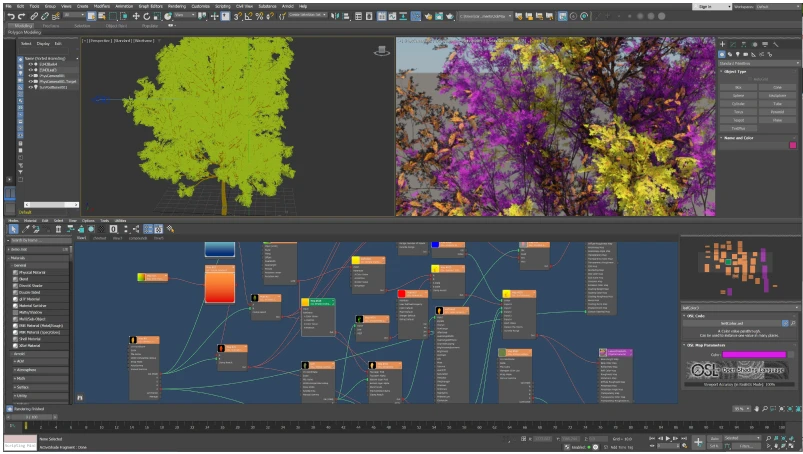Click the Select and Link icon

(32, 16)
